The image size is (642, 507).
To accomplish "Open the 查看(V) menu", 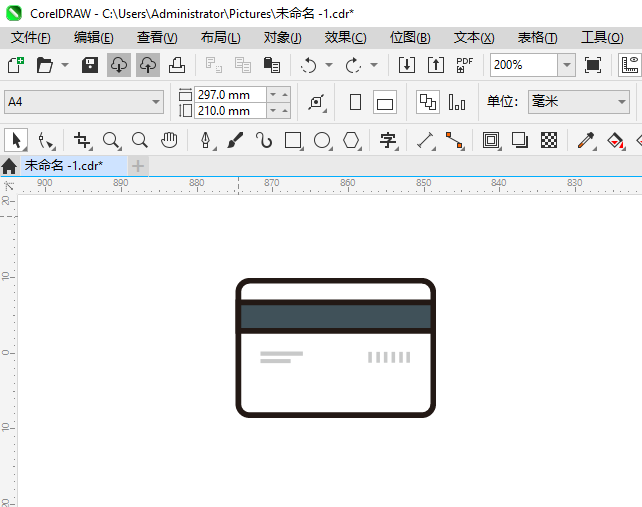I will pos(157,38).
